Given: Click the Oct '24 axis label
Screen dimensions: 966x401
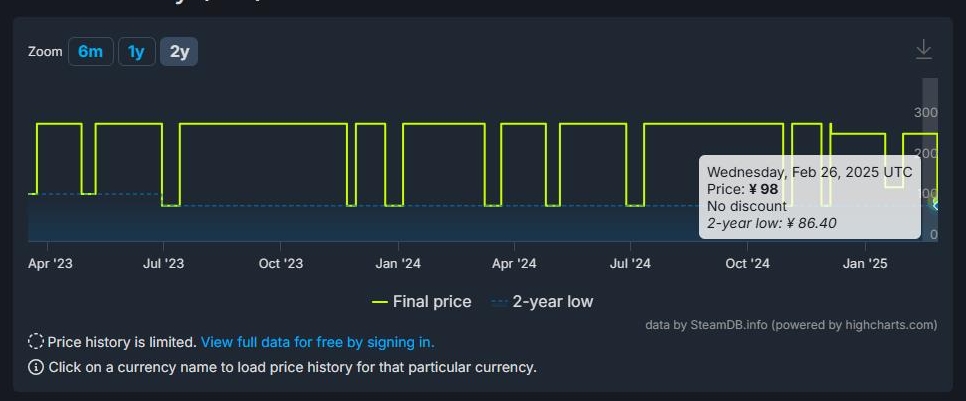Looking at the screenshot, I should click(x=748, y=264).
